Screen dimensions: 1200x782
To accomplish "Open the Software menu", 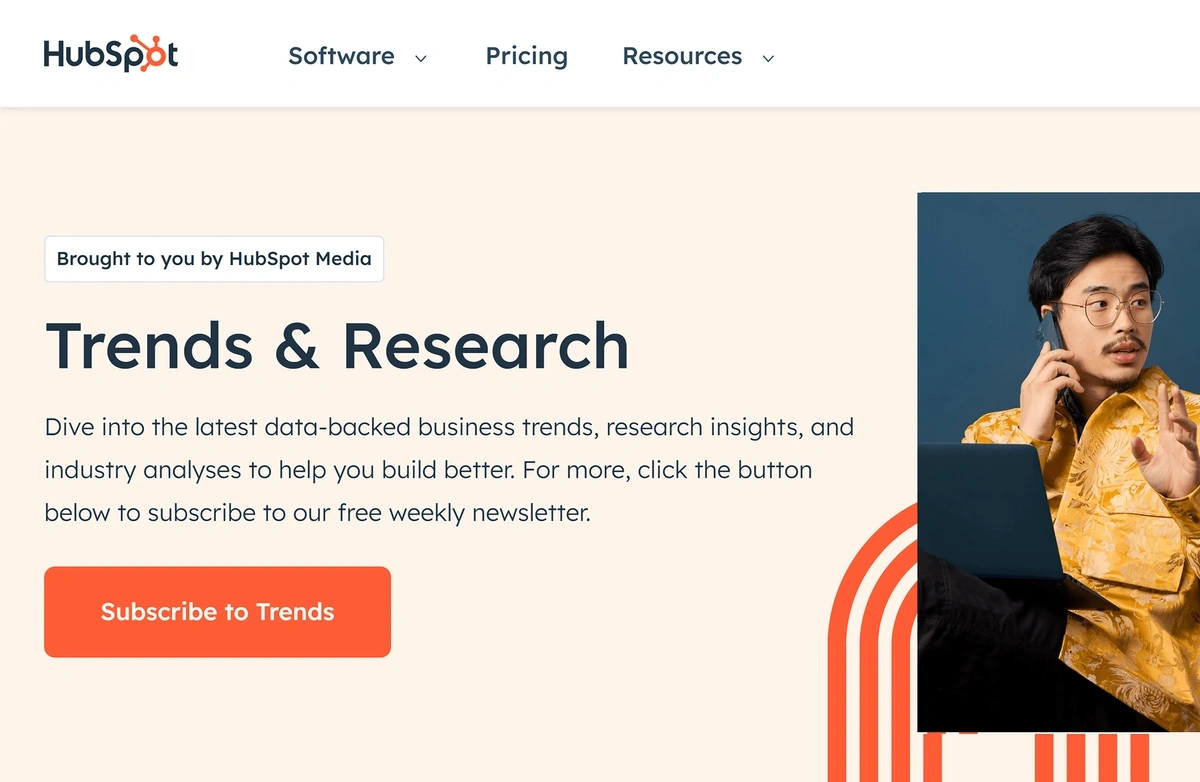I will point(341,56).
